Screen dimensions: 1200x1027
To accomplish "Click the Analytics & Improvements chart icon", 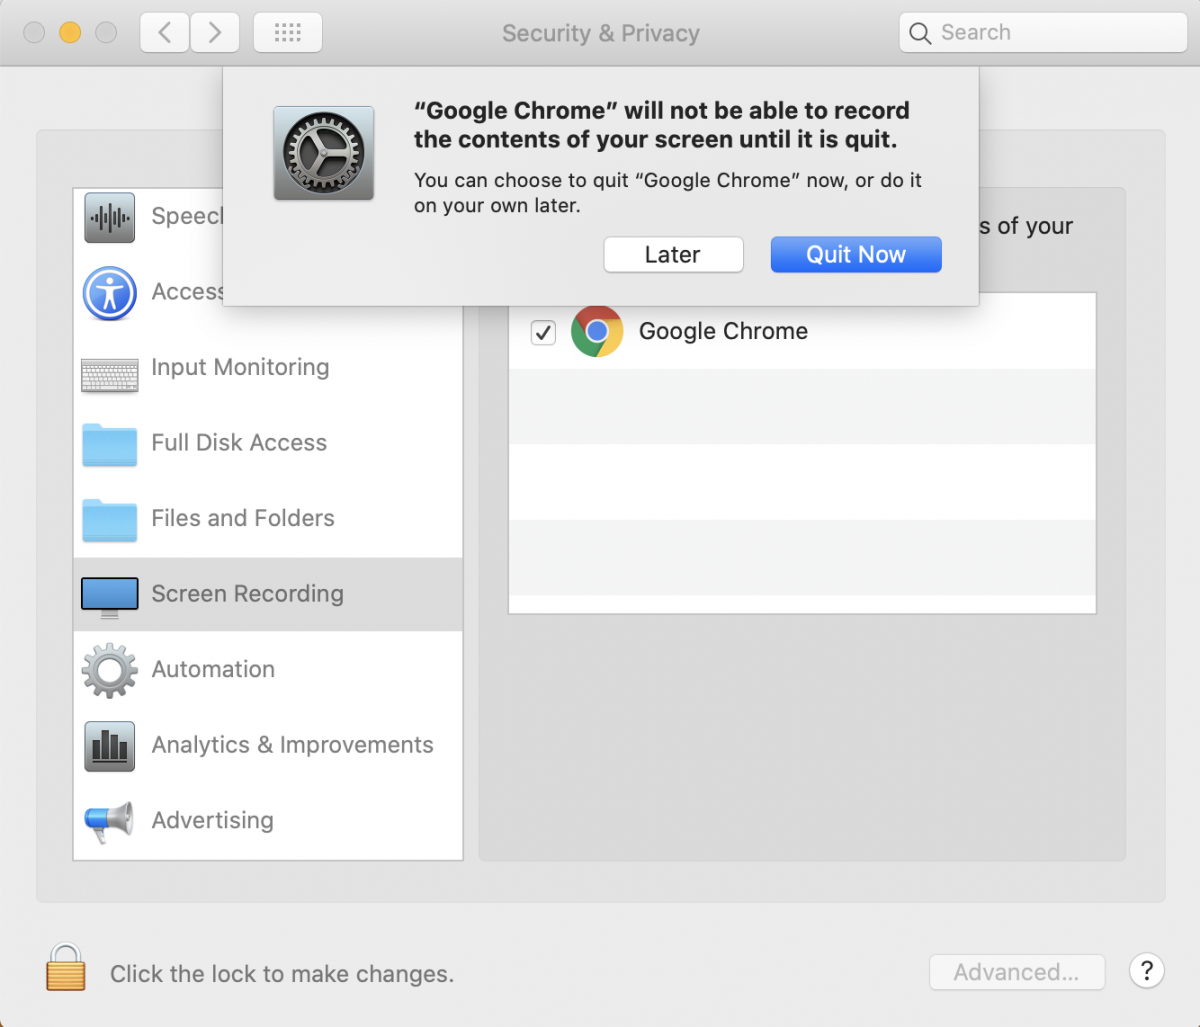I will pyautogui.click(x=110, y=746).
